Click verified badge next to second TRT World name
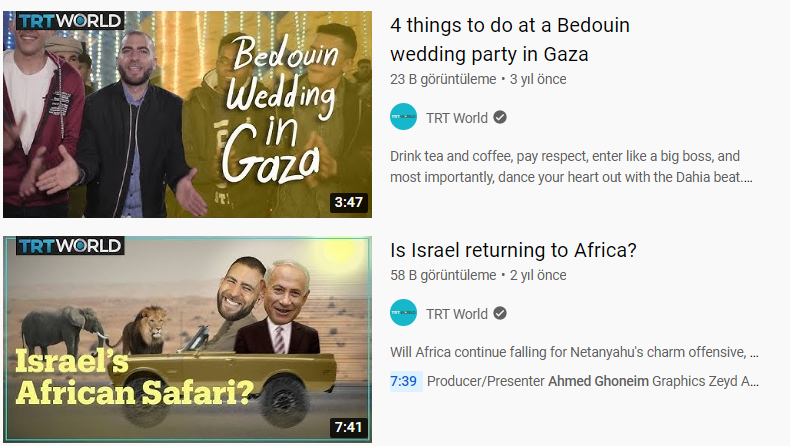The image size is (790, 446). (x=500, y=313)
